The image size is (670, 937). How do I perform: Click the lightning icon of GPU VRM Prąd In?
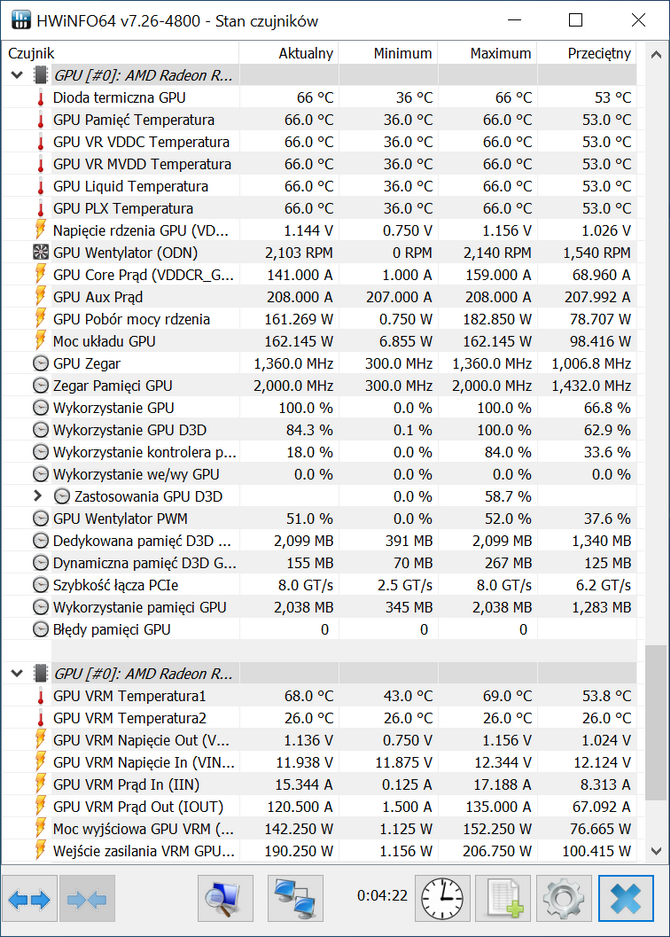(x=41, y=784)
